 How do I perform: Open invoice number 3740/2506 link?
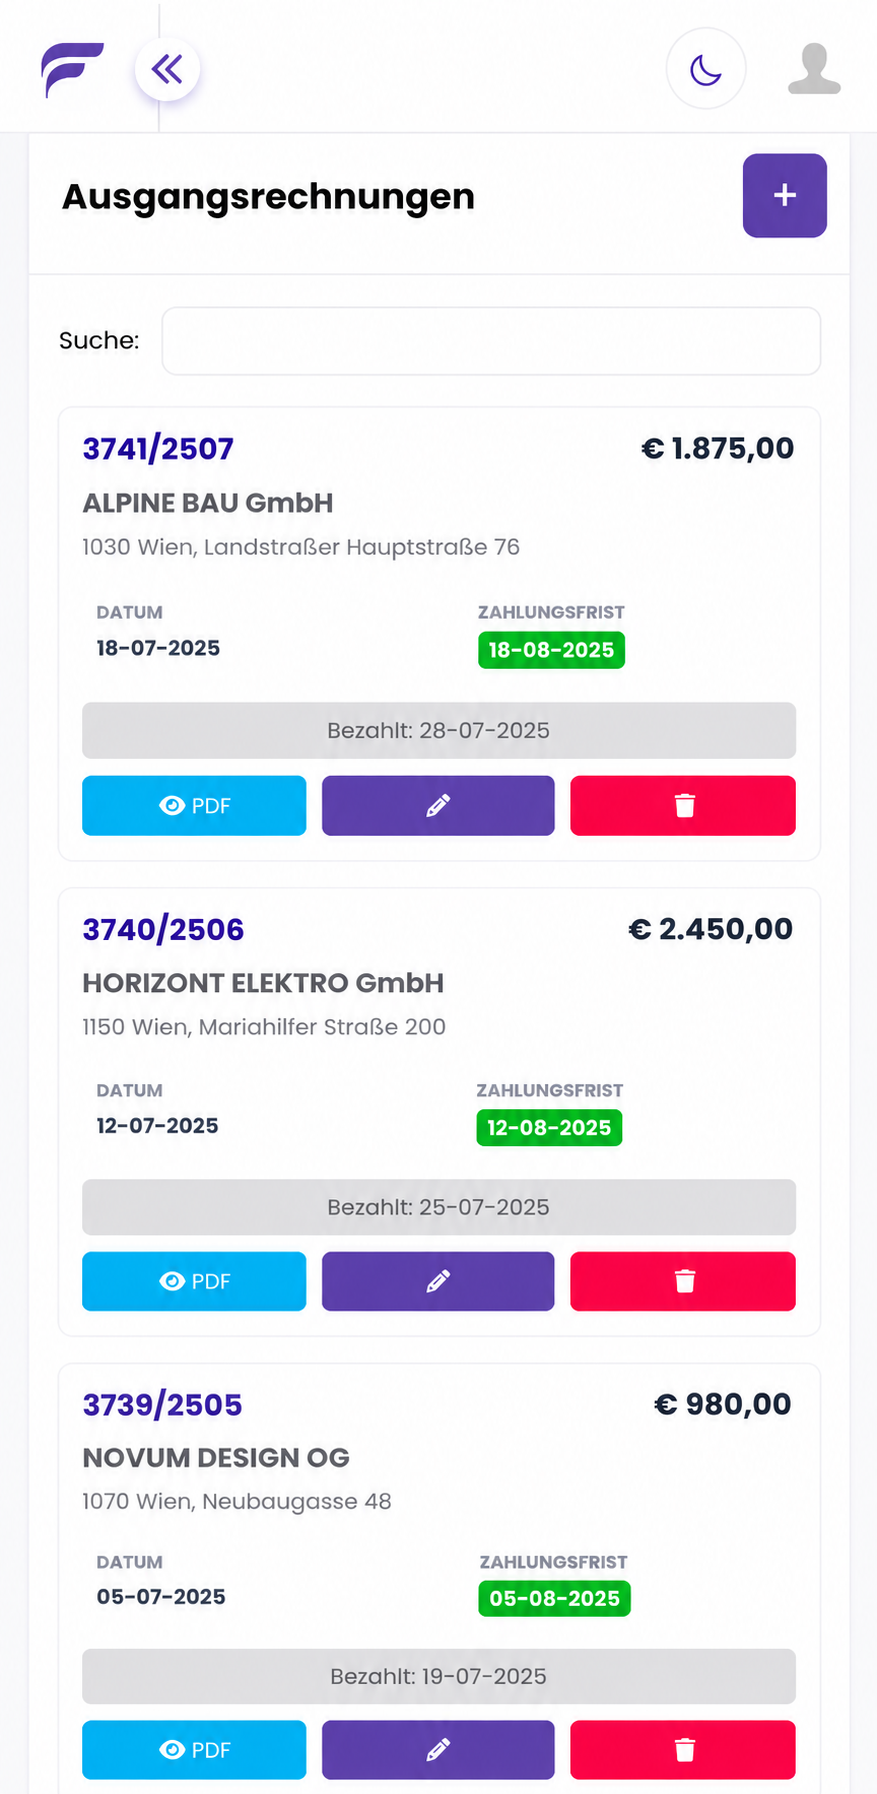tap(163, 929)
